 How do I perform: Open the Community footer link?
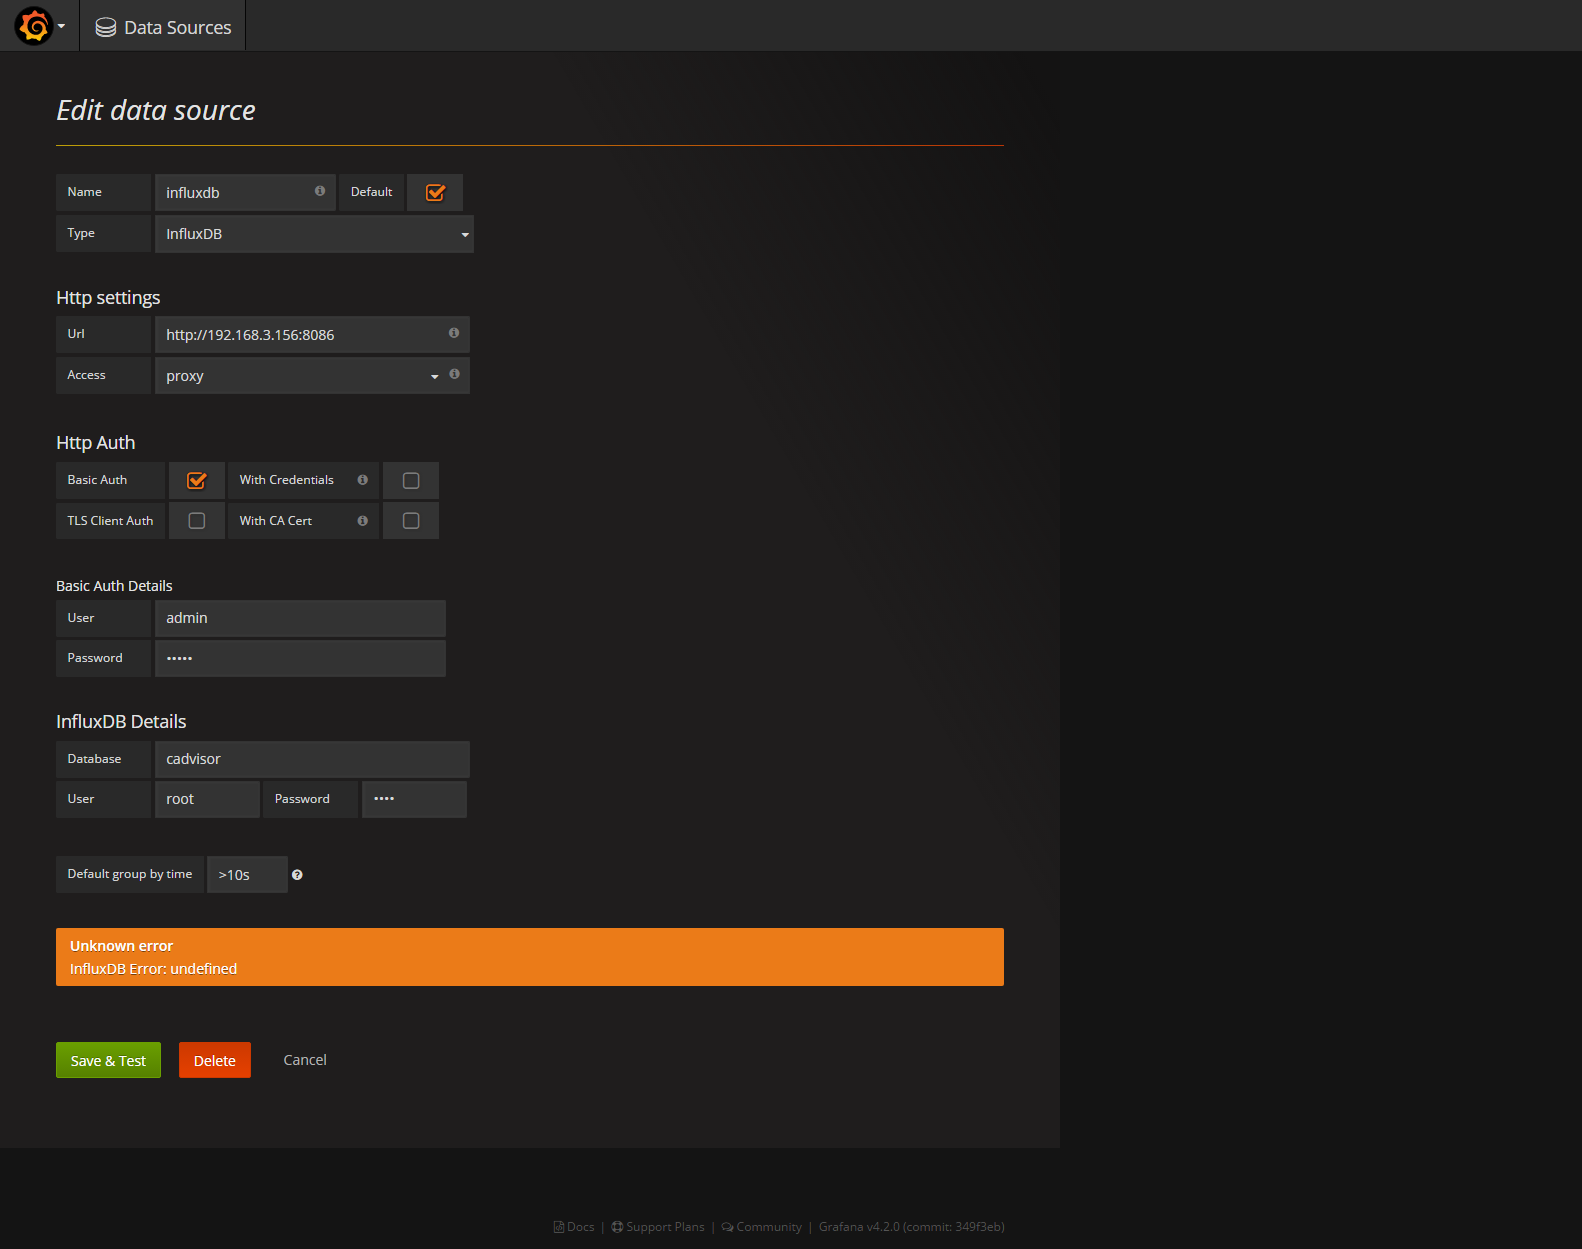[x=762, y=1227]
